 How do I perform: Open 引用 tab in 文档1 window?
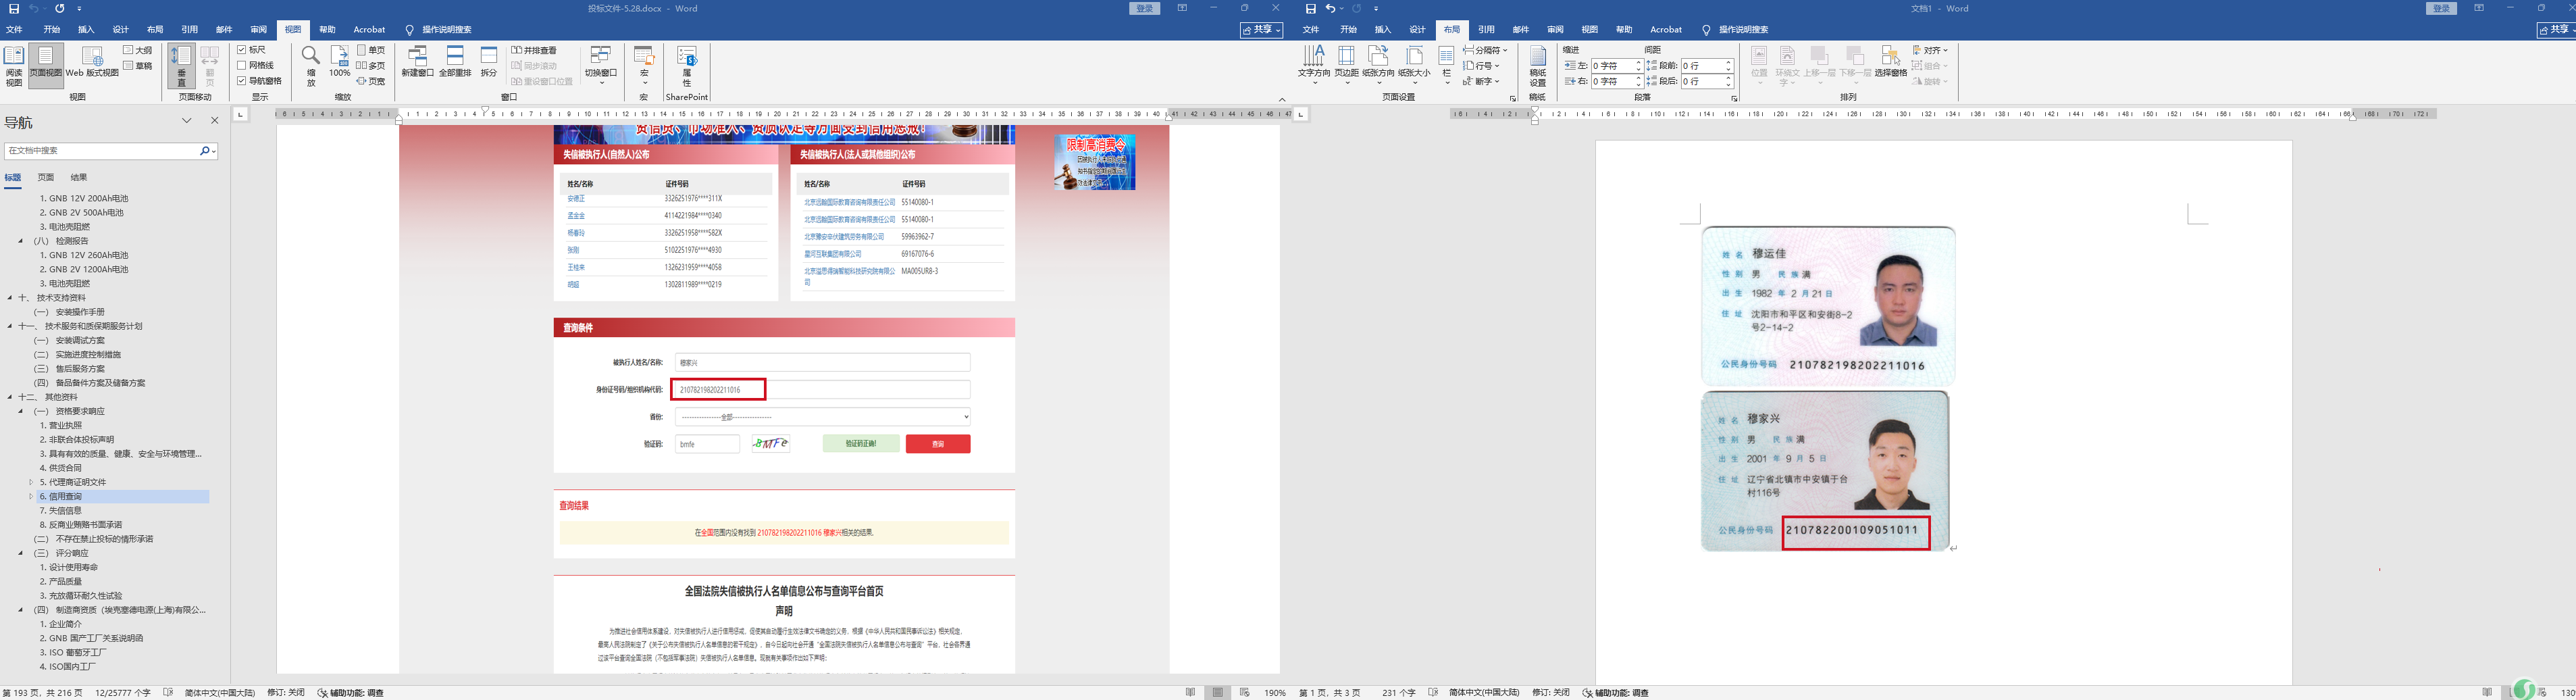click(1486, 30)
